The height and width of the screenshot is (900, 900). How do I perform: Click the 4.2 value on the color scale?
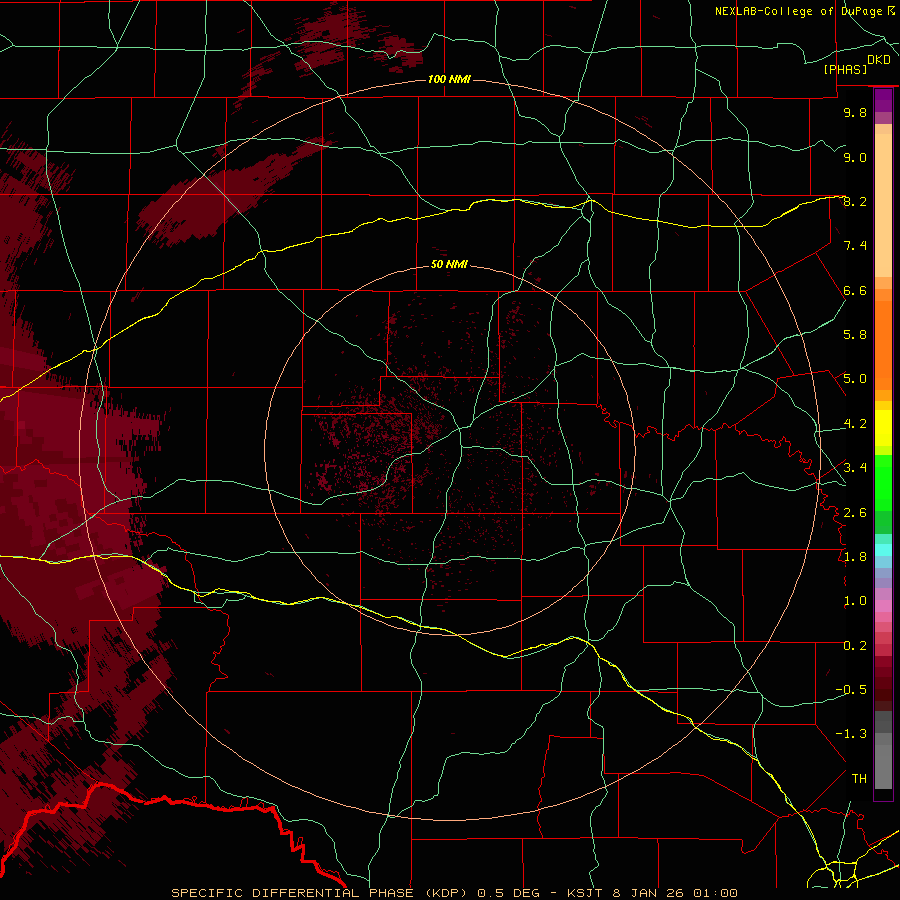855,424
